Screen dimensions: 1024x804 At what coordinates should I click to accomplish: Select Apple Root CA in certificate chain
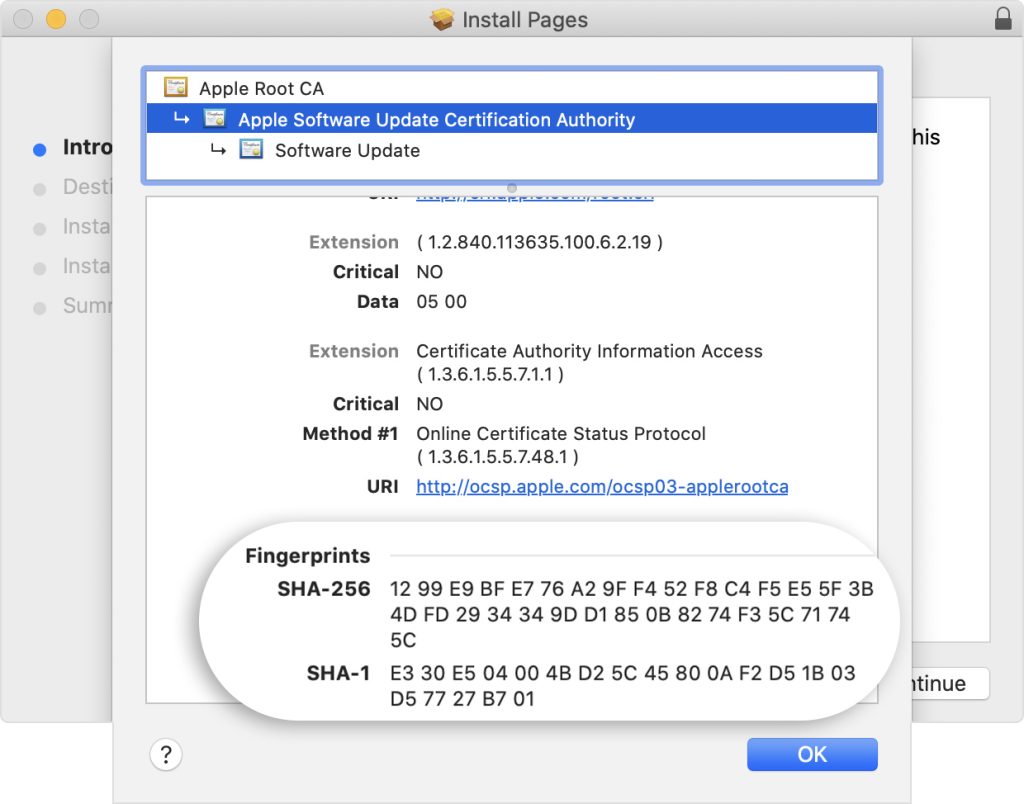click(511, 88)
